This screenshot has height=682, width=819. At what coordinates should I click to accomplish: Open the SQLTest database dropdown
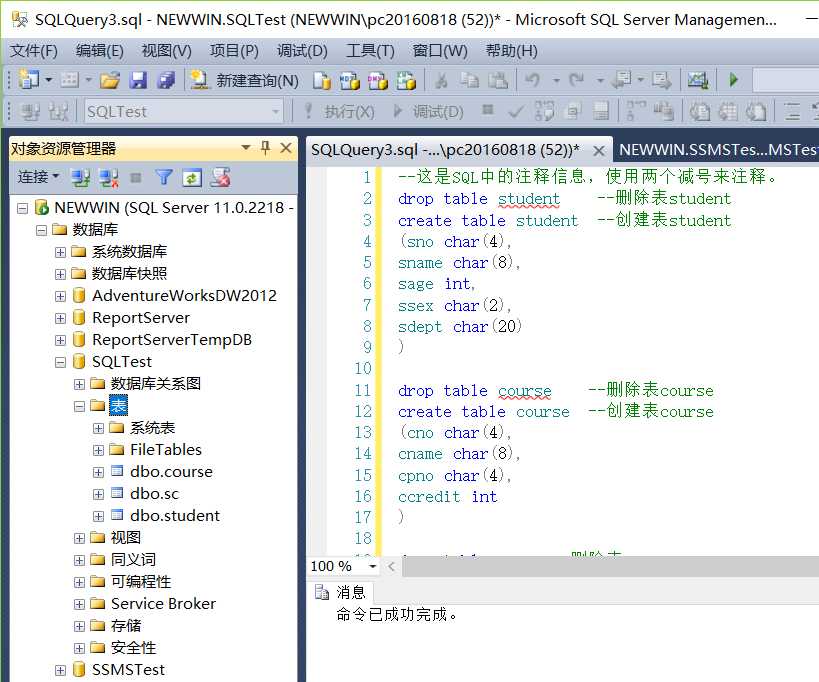tap(275, 111)
